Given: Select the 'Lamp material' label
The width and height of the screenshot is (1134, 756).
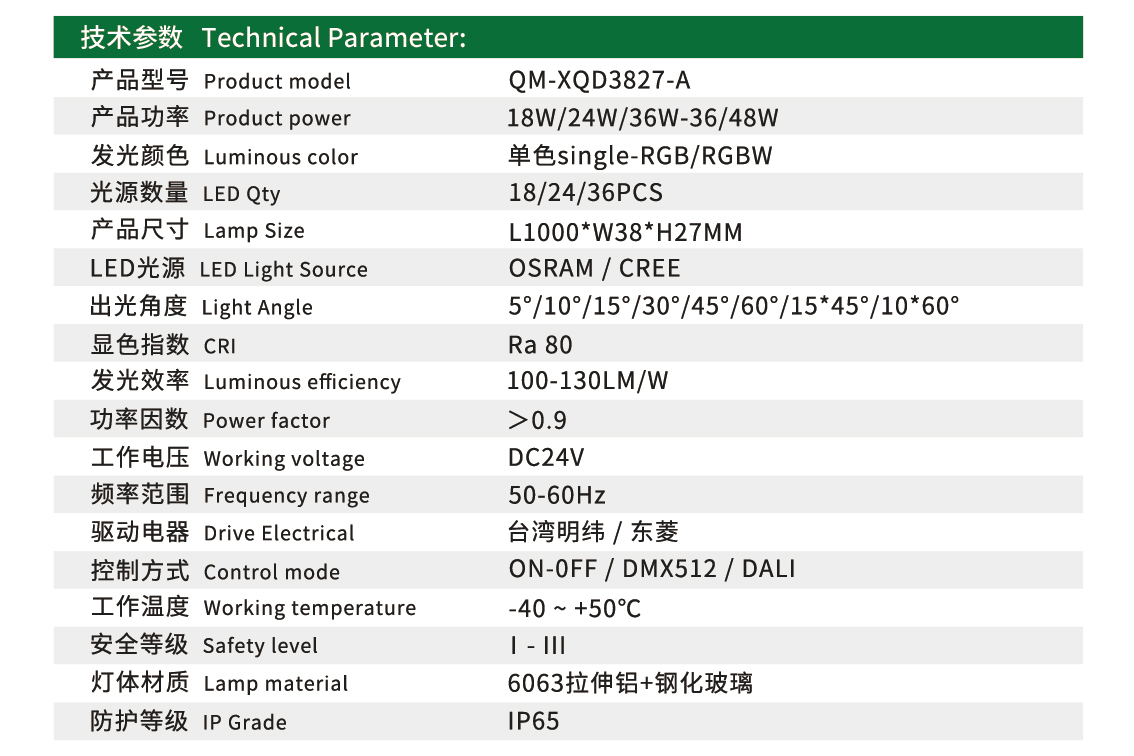Looking at the screenshot, I should click(276, 684).
